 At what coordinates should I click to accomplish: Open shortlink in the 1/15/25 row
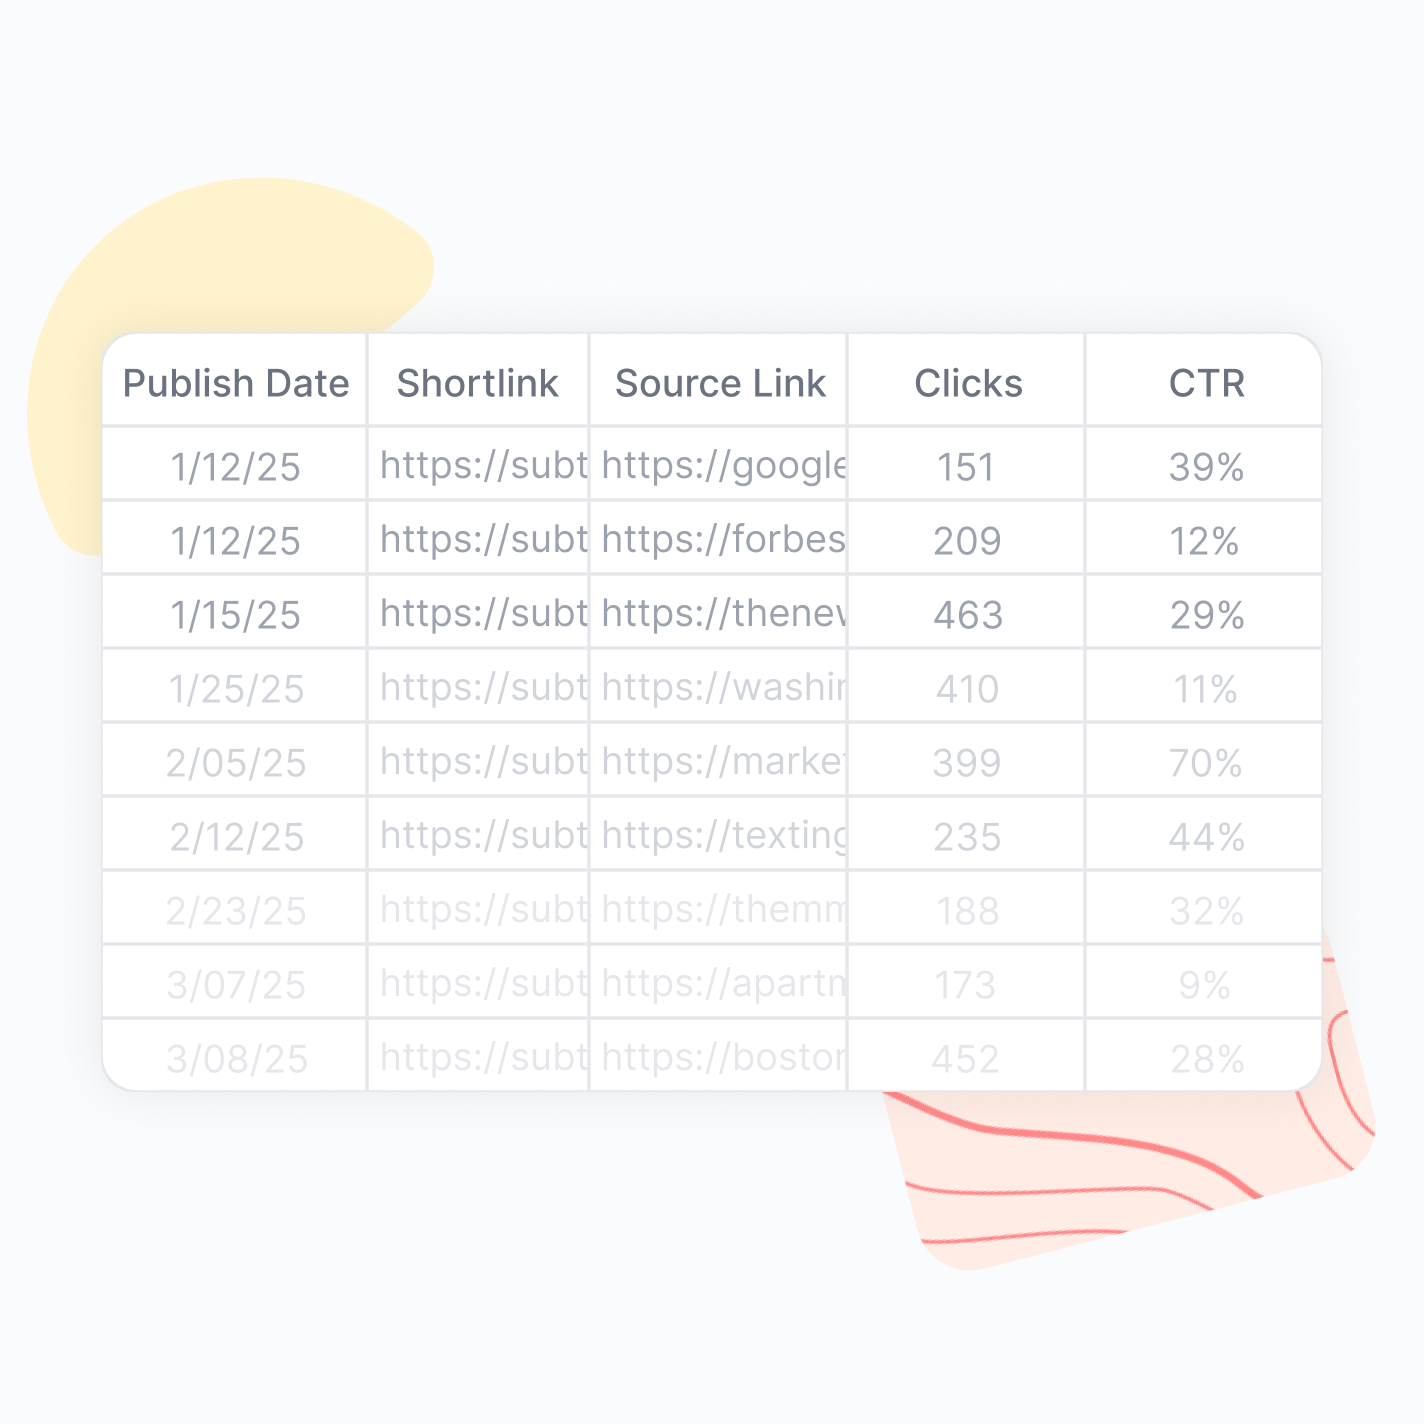483,614
